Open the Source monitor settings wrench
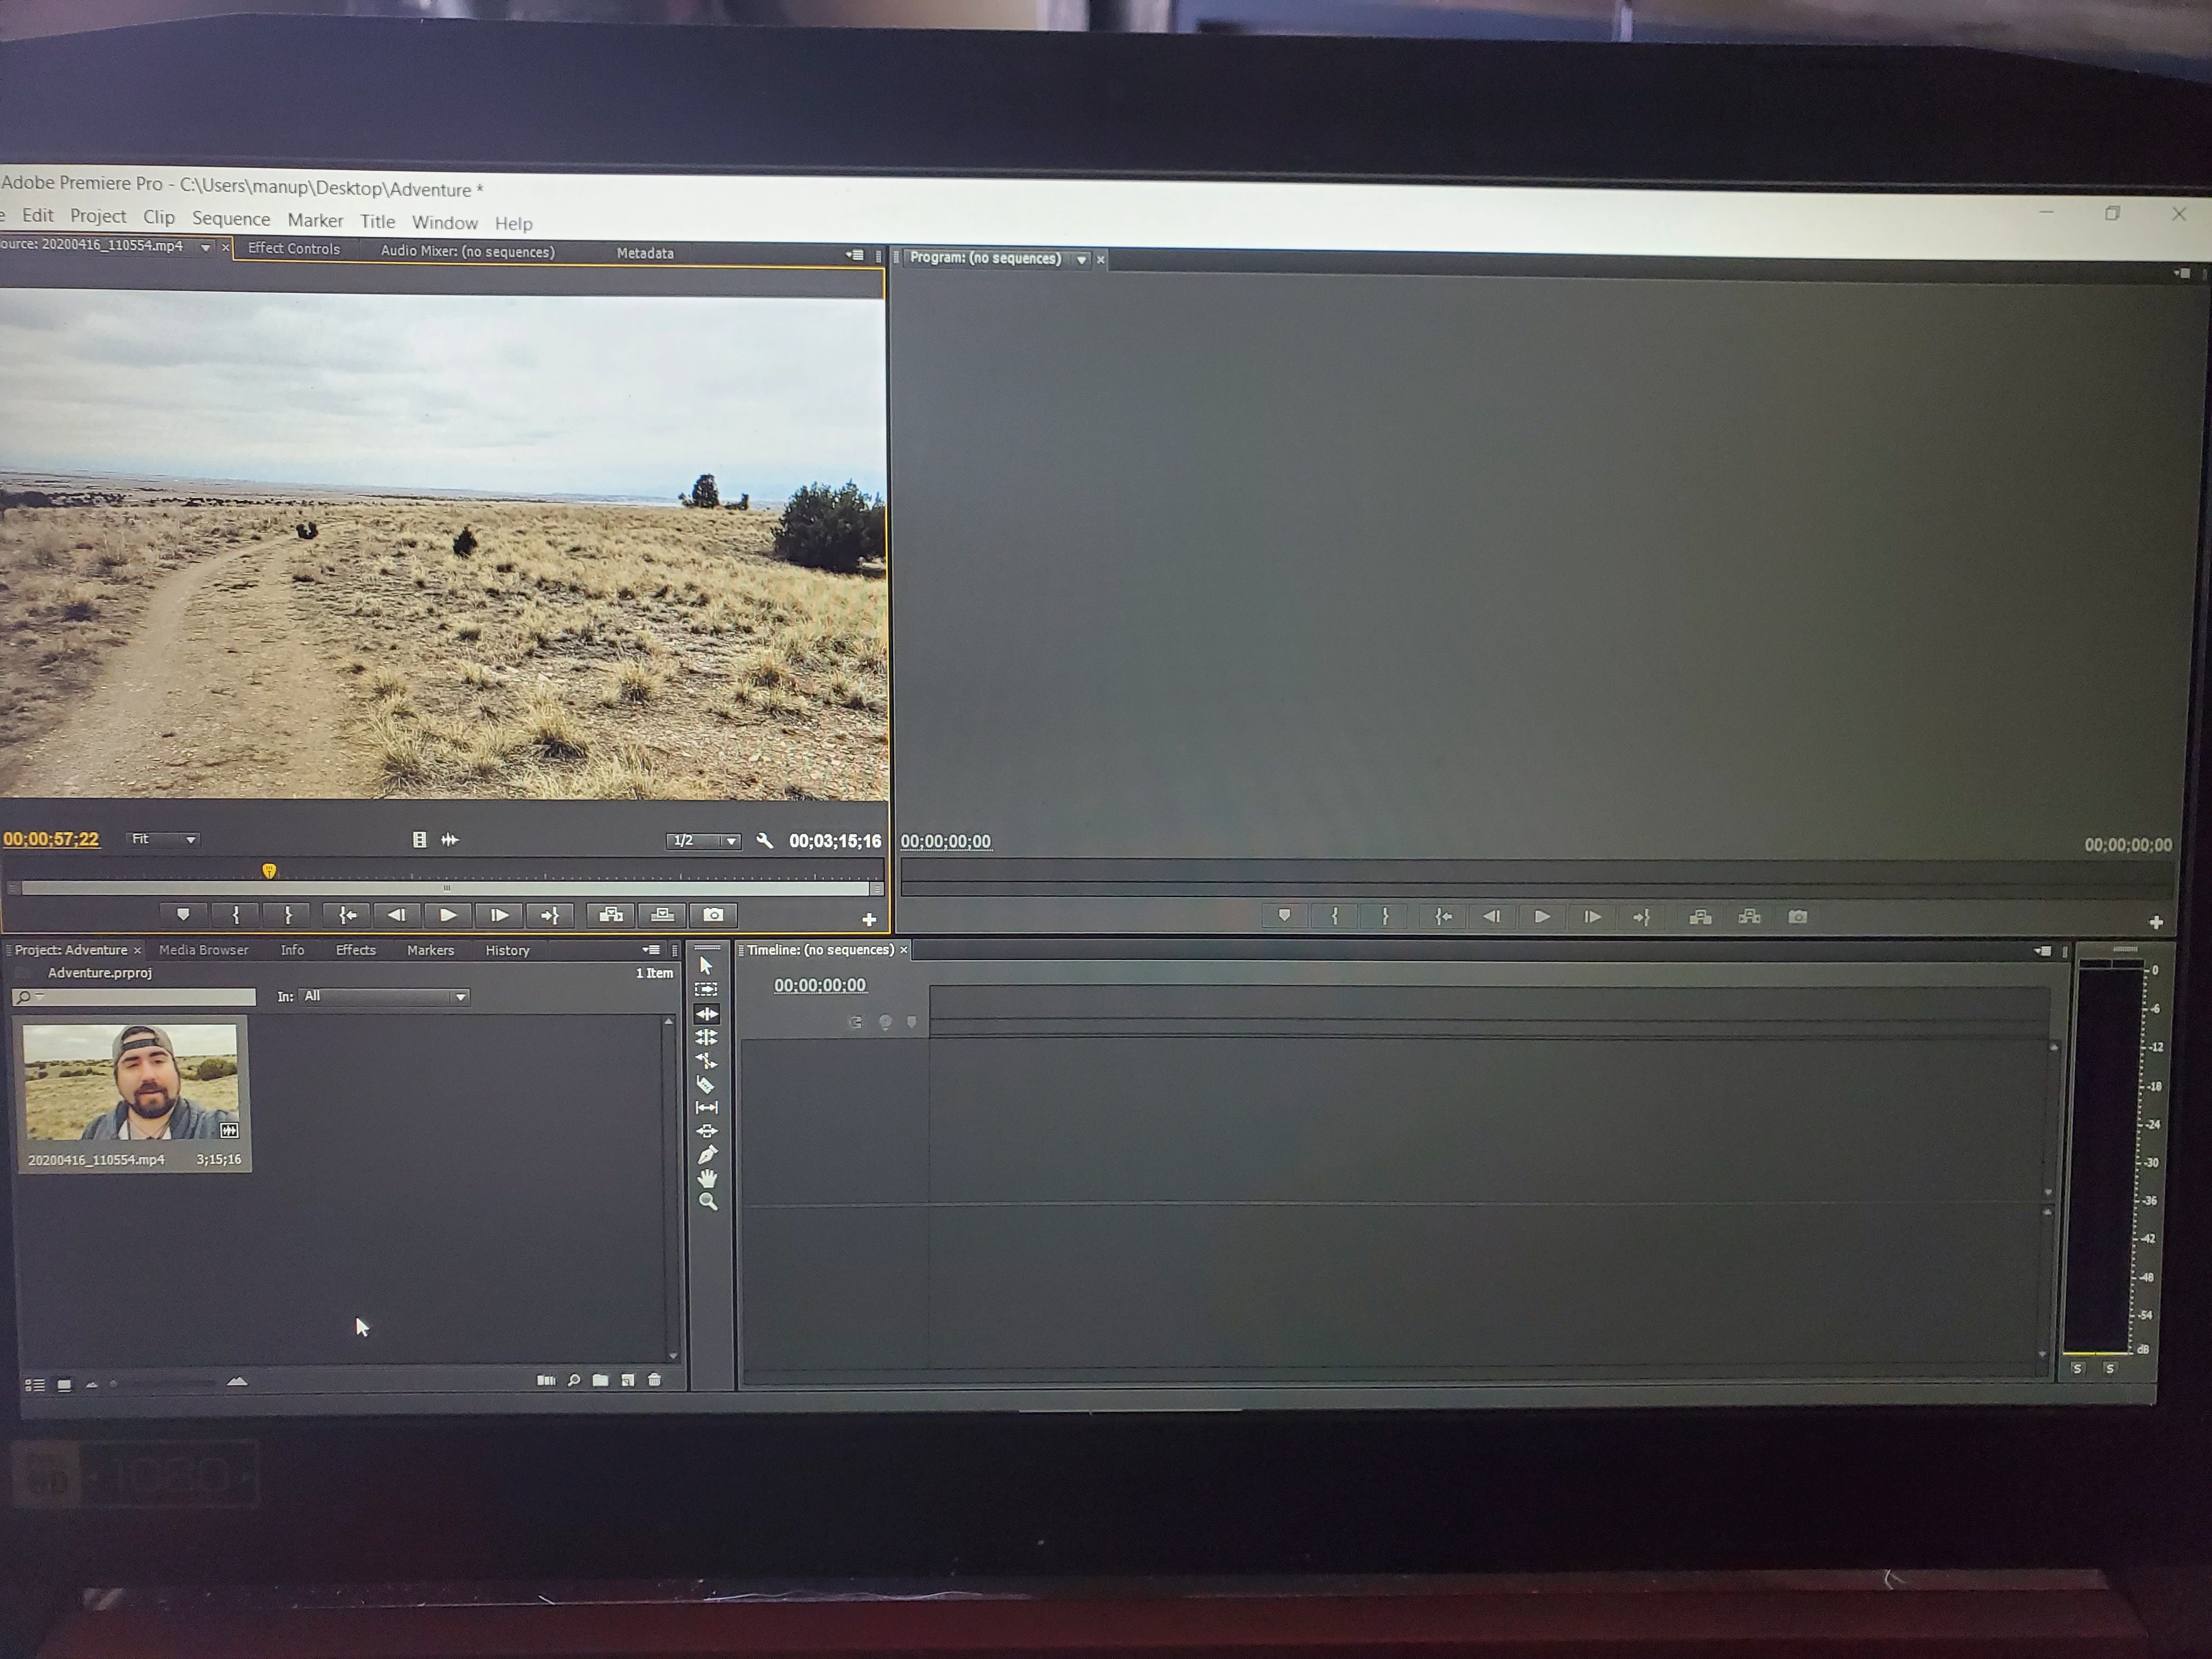 point(765,841)
